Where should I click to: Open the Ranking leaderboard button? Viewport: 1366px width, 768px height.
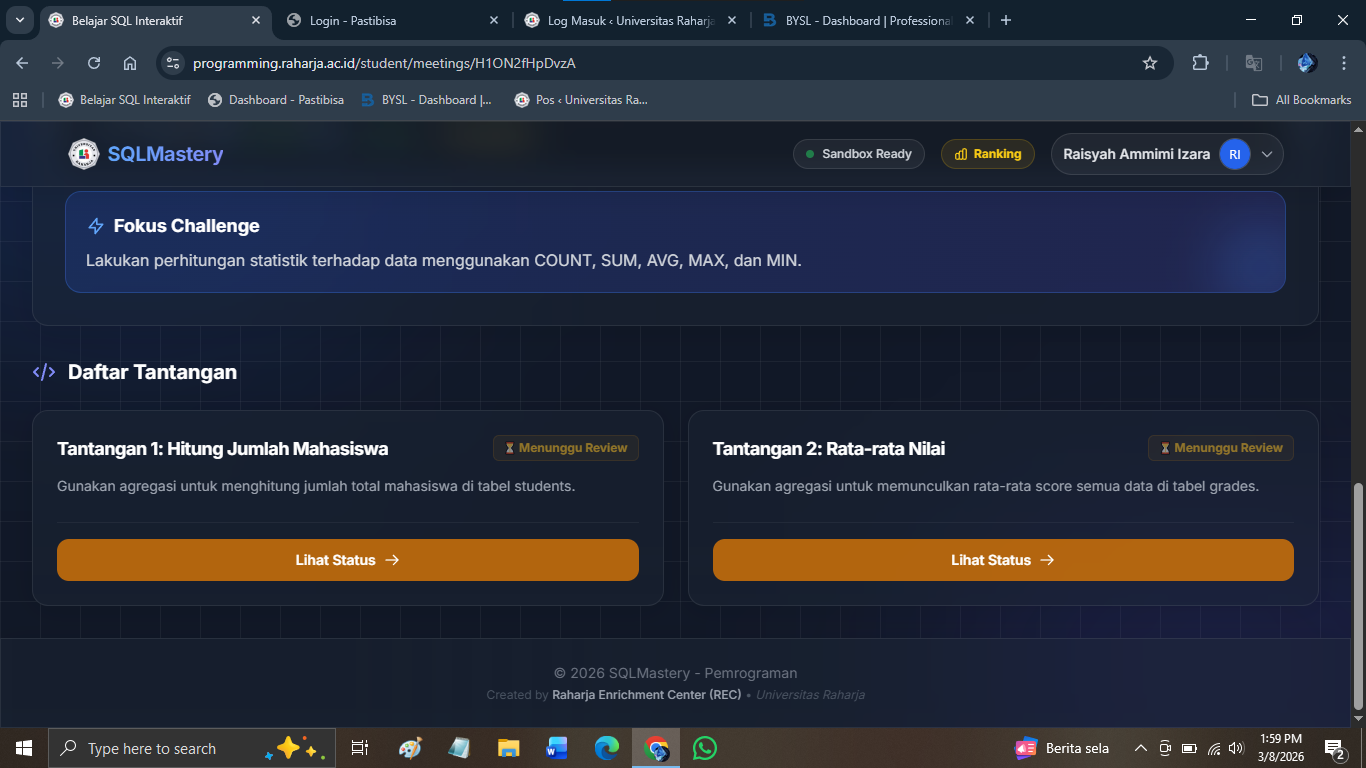pos(987,154)
